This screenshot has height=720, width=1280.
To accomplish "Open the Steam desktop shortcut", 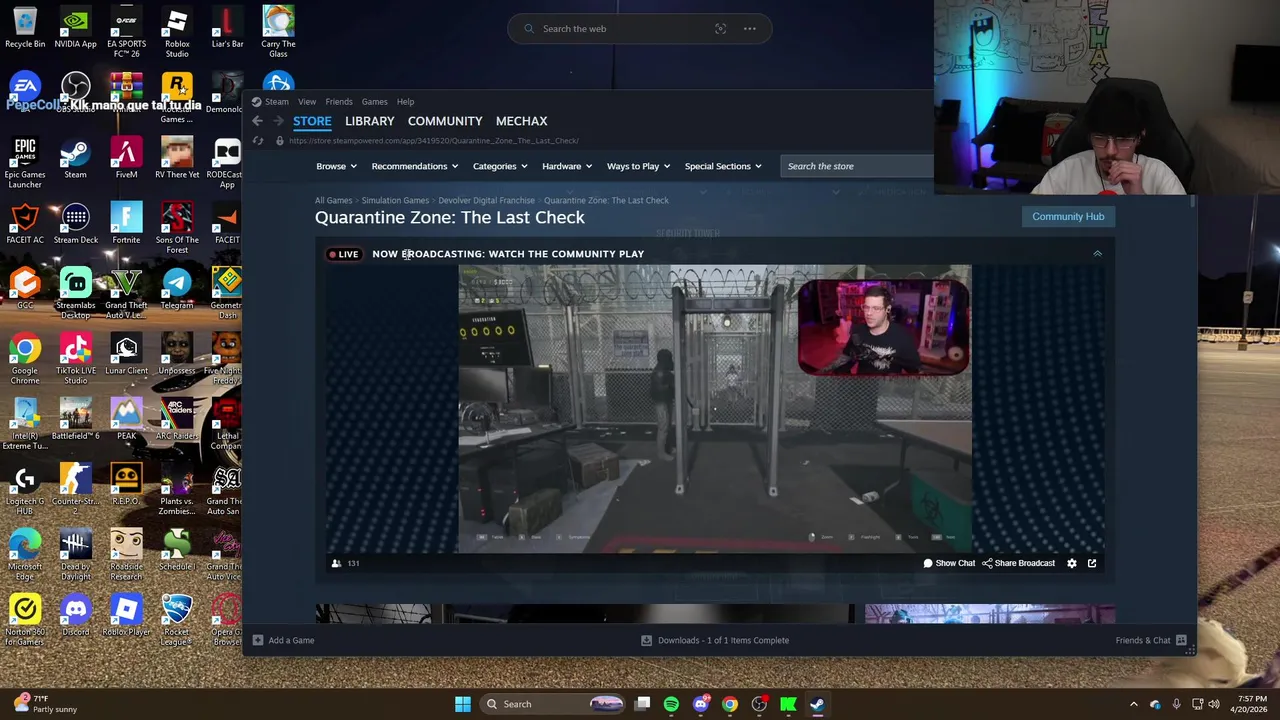I will coord(75,160).
